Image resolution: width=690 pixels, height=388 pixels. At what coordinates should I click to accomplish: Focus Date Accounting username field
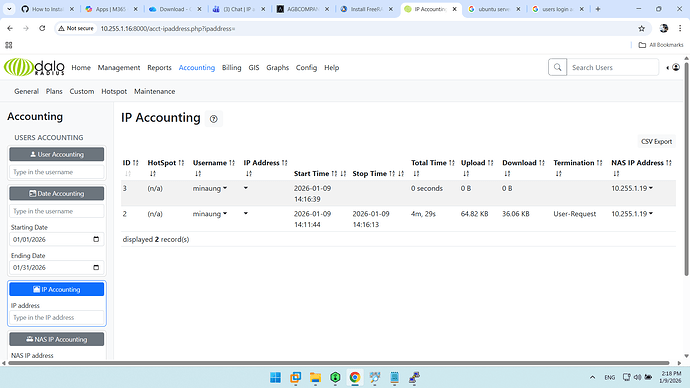pos(57,211)
